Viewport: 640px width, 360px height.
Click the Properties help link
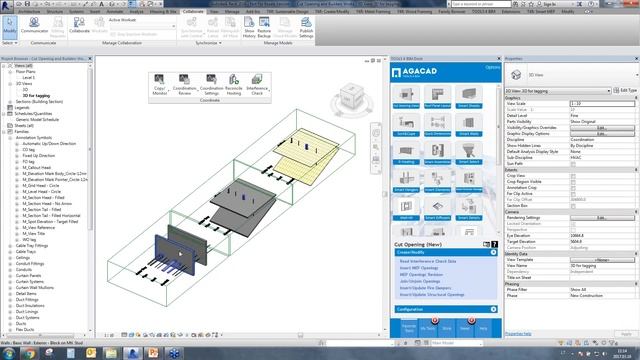point(518,334)
